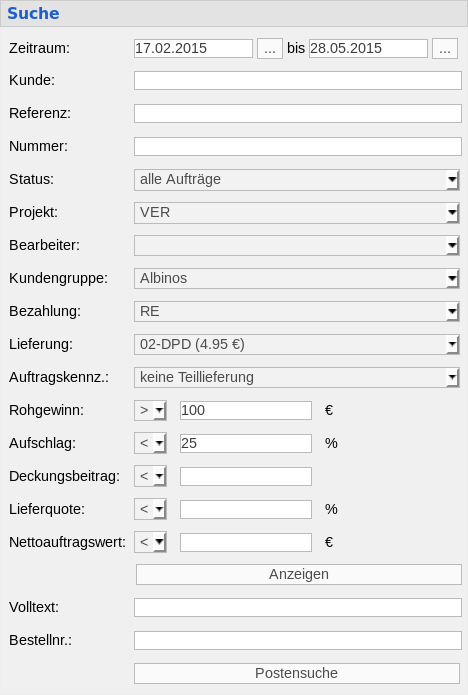
Task: Click the Anzeigen button
Action: pyautogui.click(x=299, y=574)
